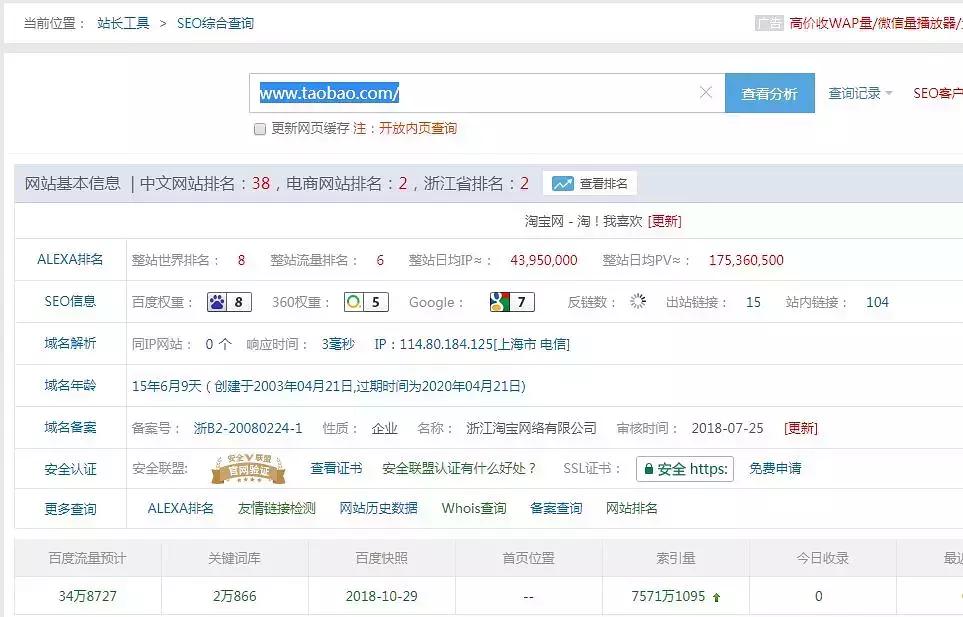Click the green up arrow beside 索引量
This screenshot has width=963, height=617.
click(716, 595)
